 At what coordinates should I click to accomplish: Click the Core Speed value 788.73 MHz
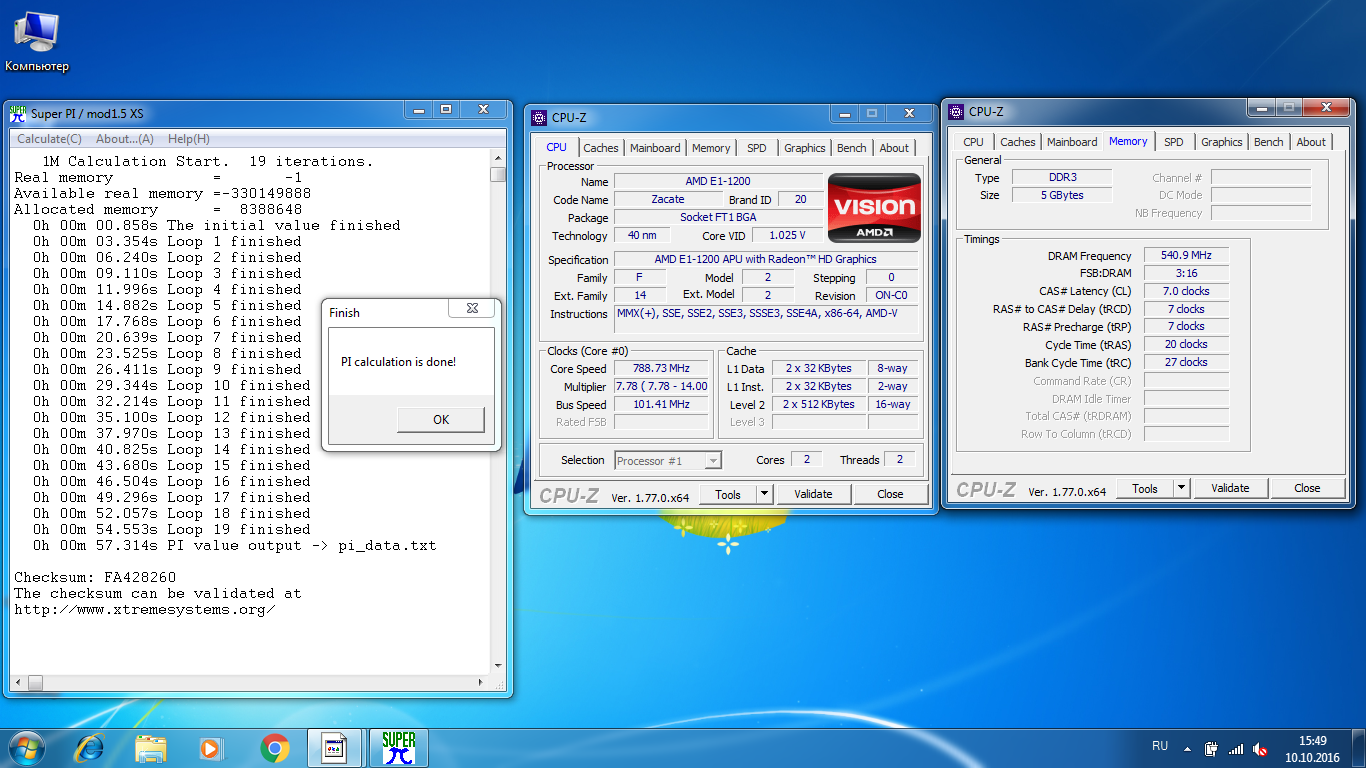pos(662,368)
